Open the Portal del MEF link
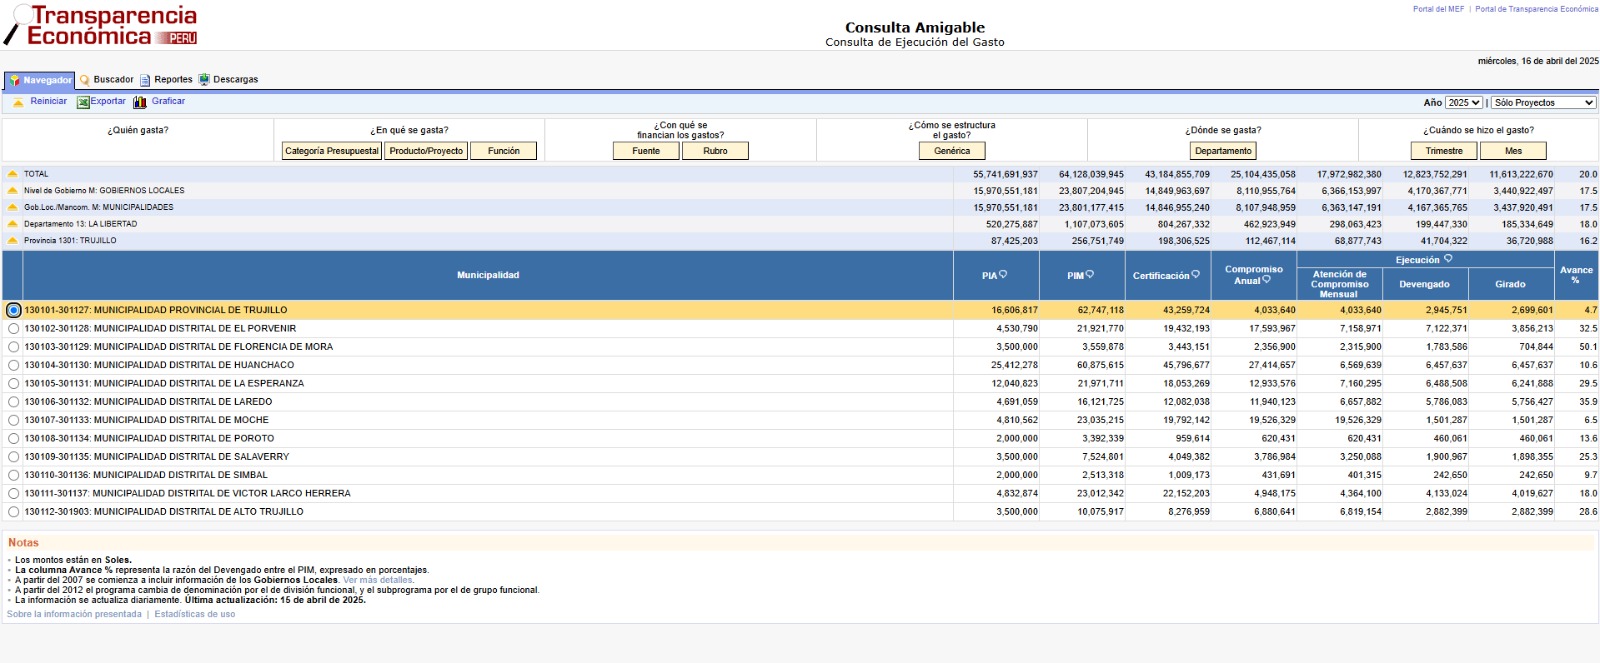 pos(1437,9)
